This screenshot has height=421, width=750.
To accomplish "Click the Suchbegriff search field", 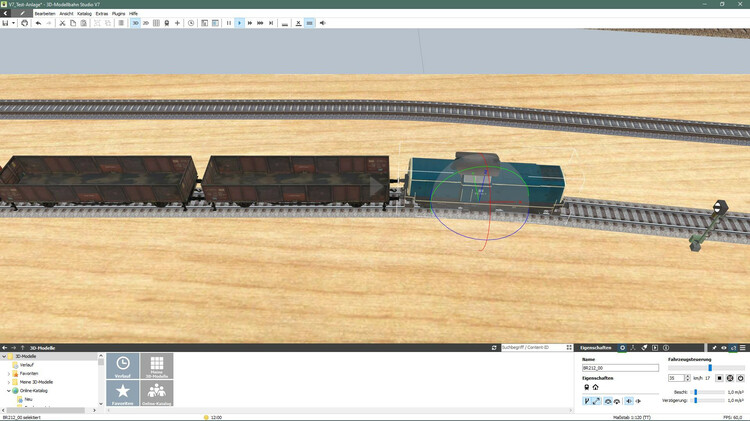I will click(x=533, y=348).
